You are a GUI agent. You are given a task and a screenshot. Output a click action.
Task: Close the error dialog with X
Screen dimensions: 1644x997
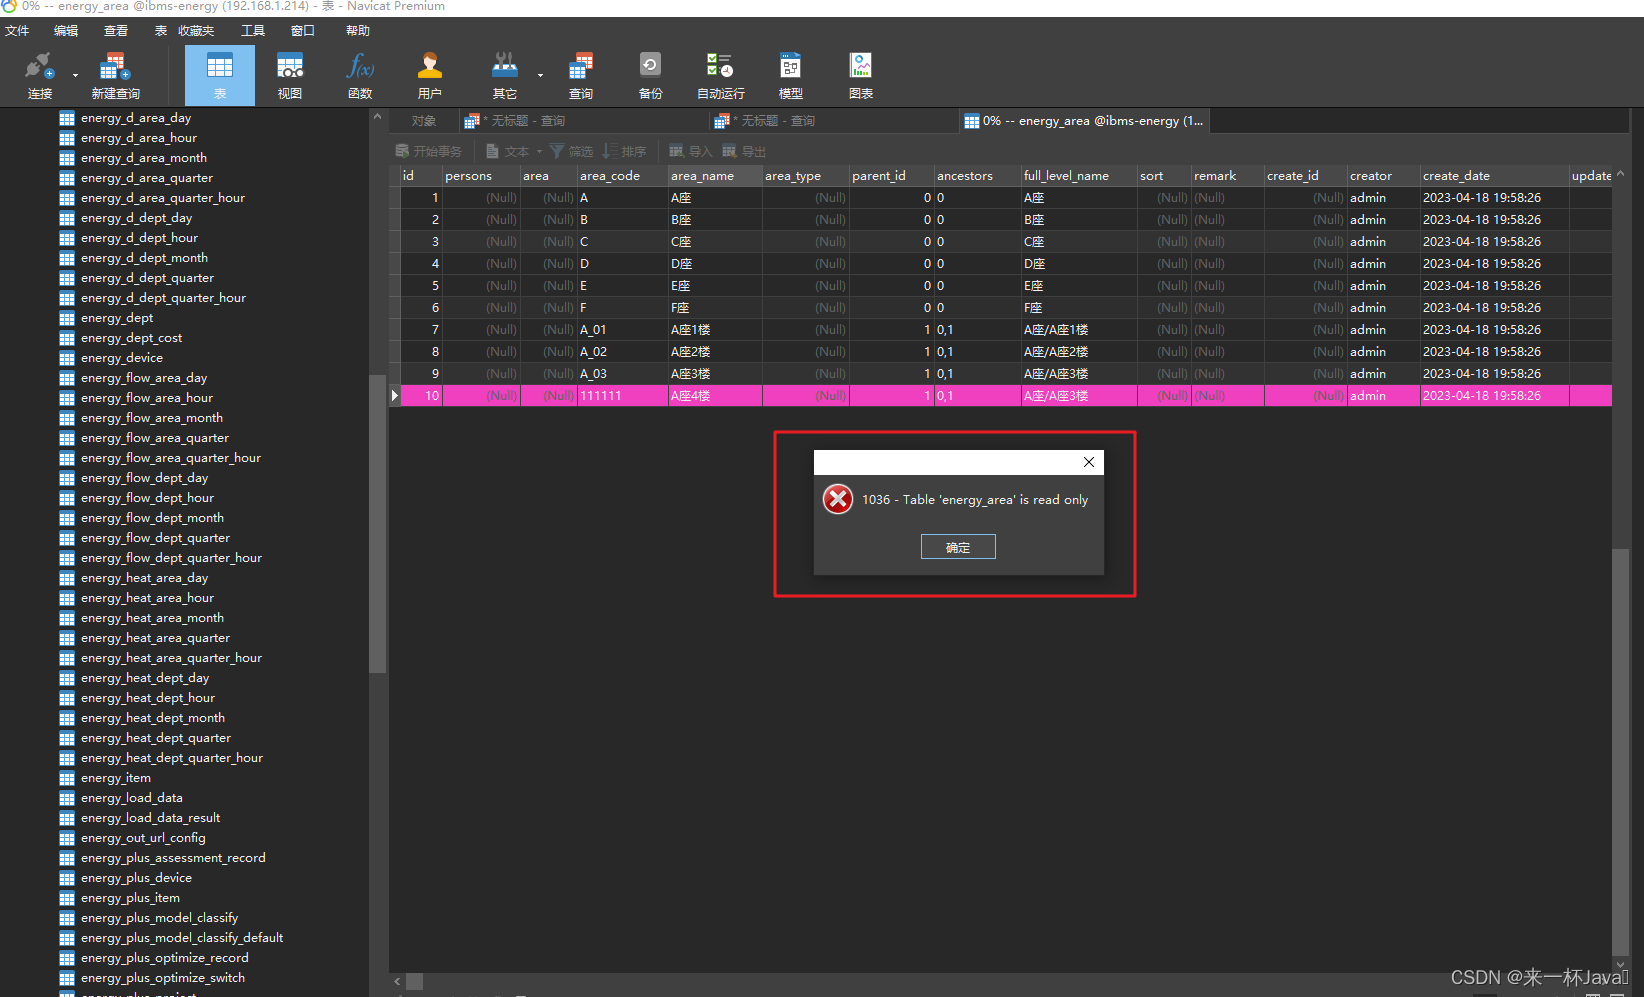1089,462
